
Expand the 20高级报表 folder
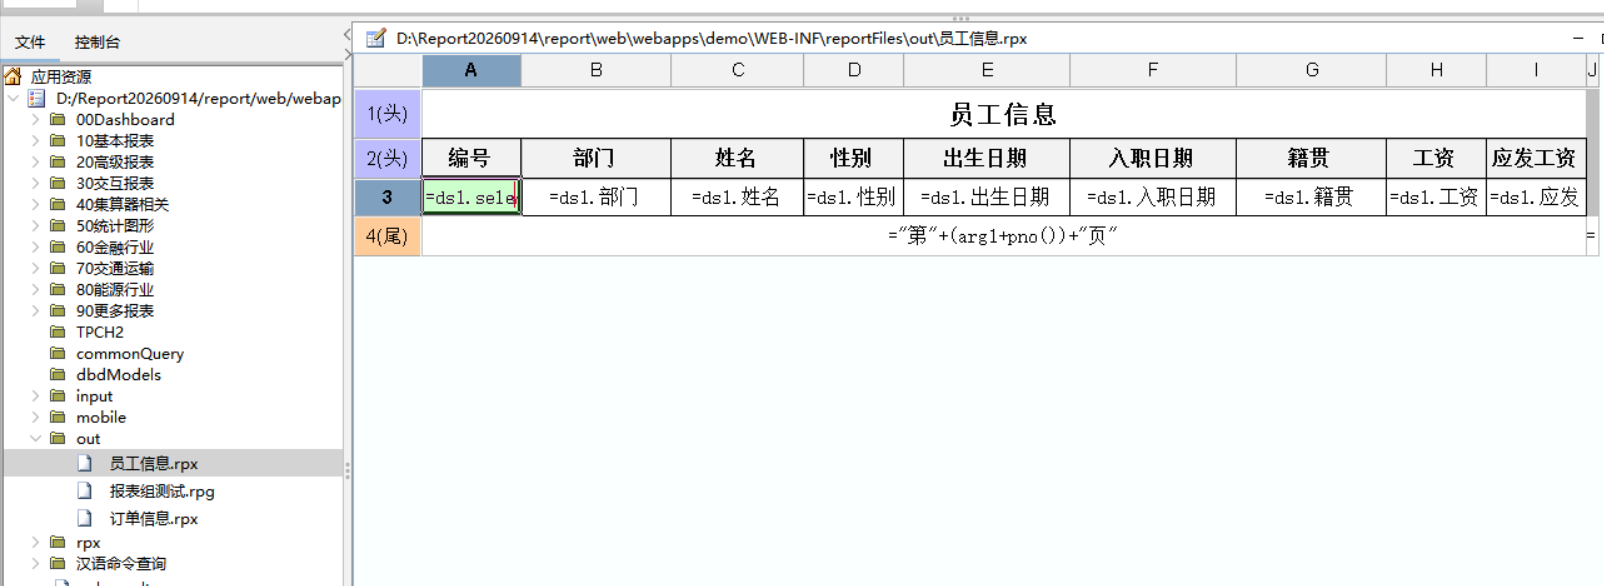[36, 162]
